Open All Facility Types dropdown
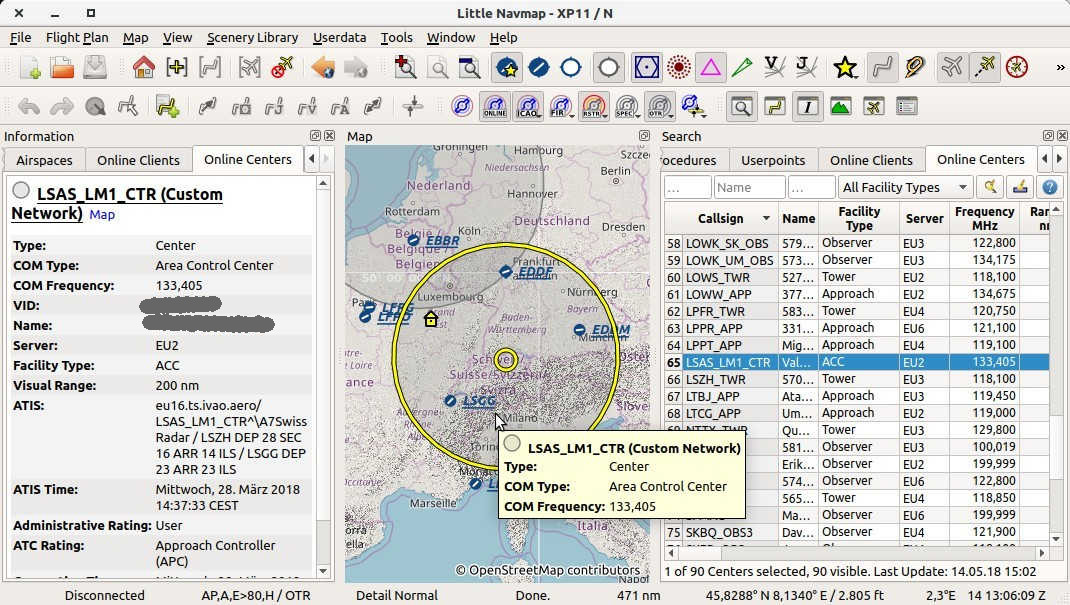1070x605 pixels. click(x=905, y=187)
